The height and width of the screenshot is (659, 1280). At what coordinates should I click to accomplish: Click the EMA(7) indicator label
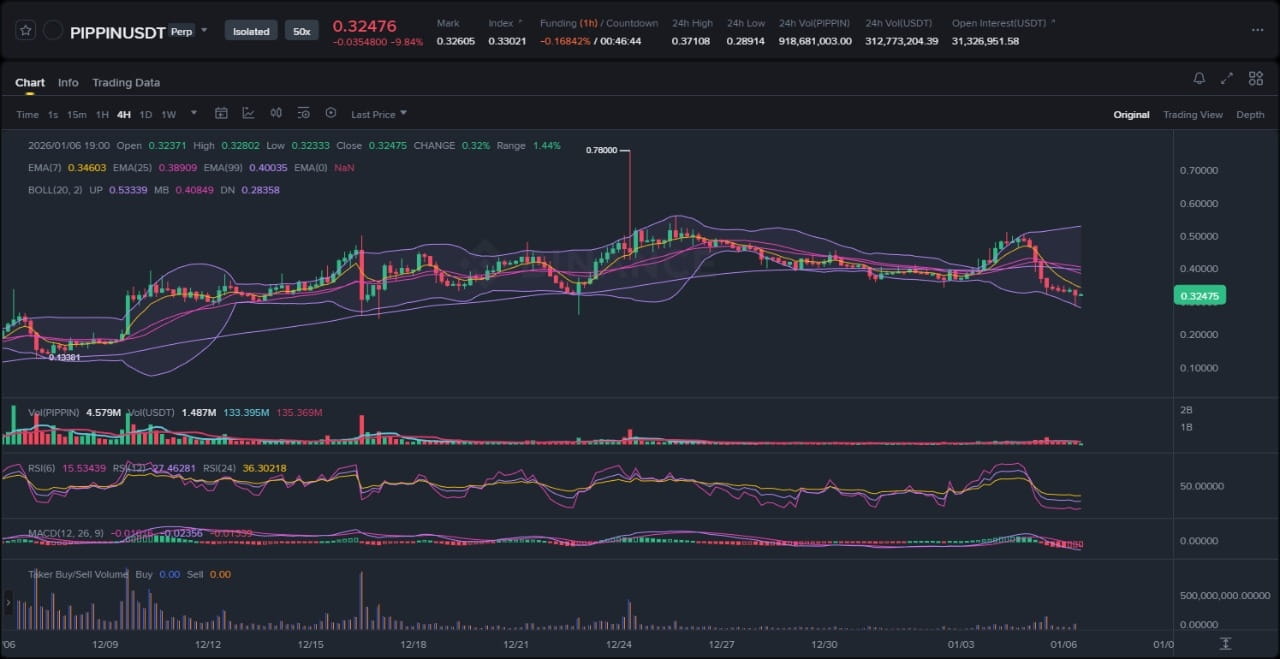(45, 168)
